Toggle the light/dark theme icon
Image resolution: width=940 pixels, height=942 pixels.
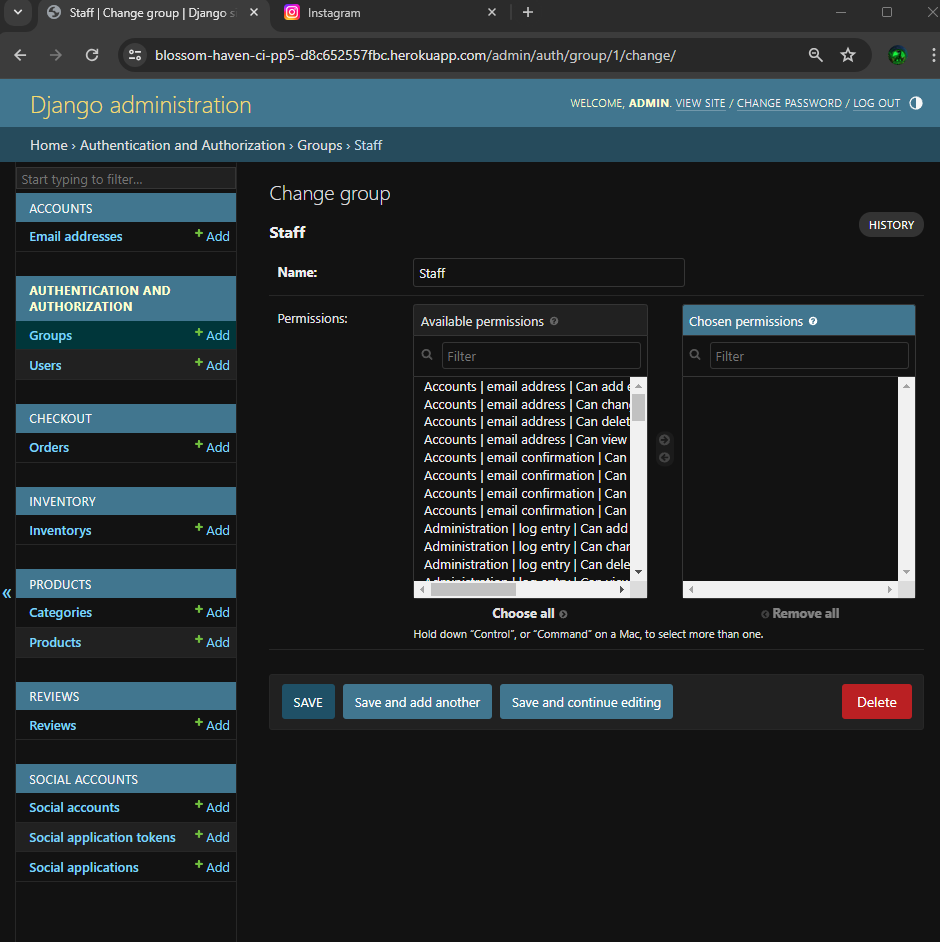915,103
